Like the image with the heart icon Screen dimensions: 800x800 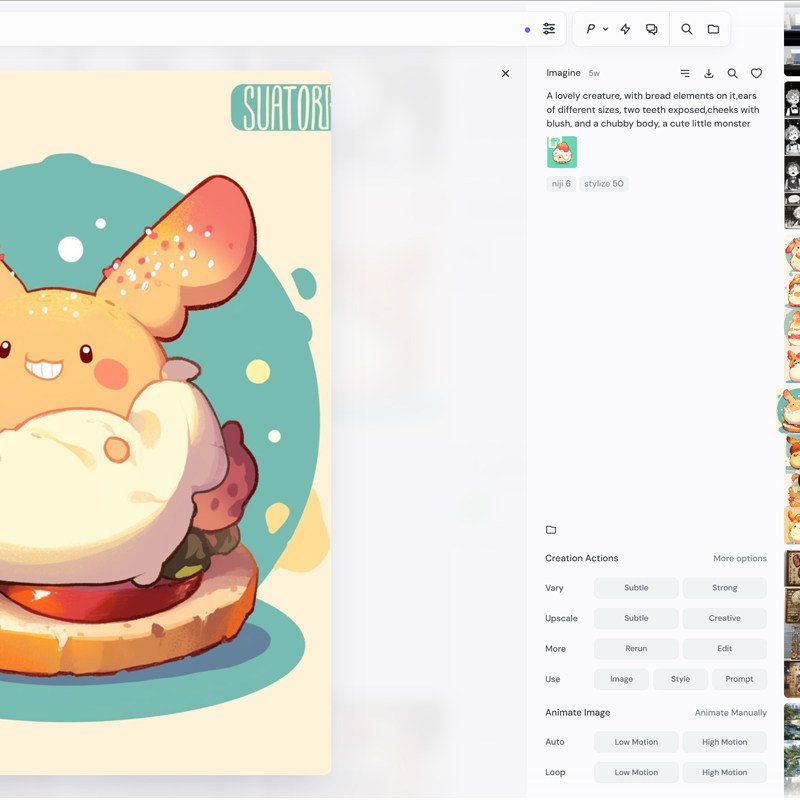click(757, 73)
